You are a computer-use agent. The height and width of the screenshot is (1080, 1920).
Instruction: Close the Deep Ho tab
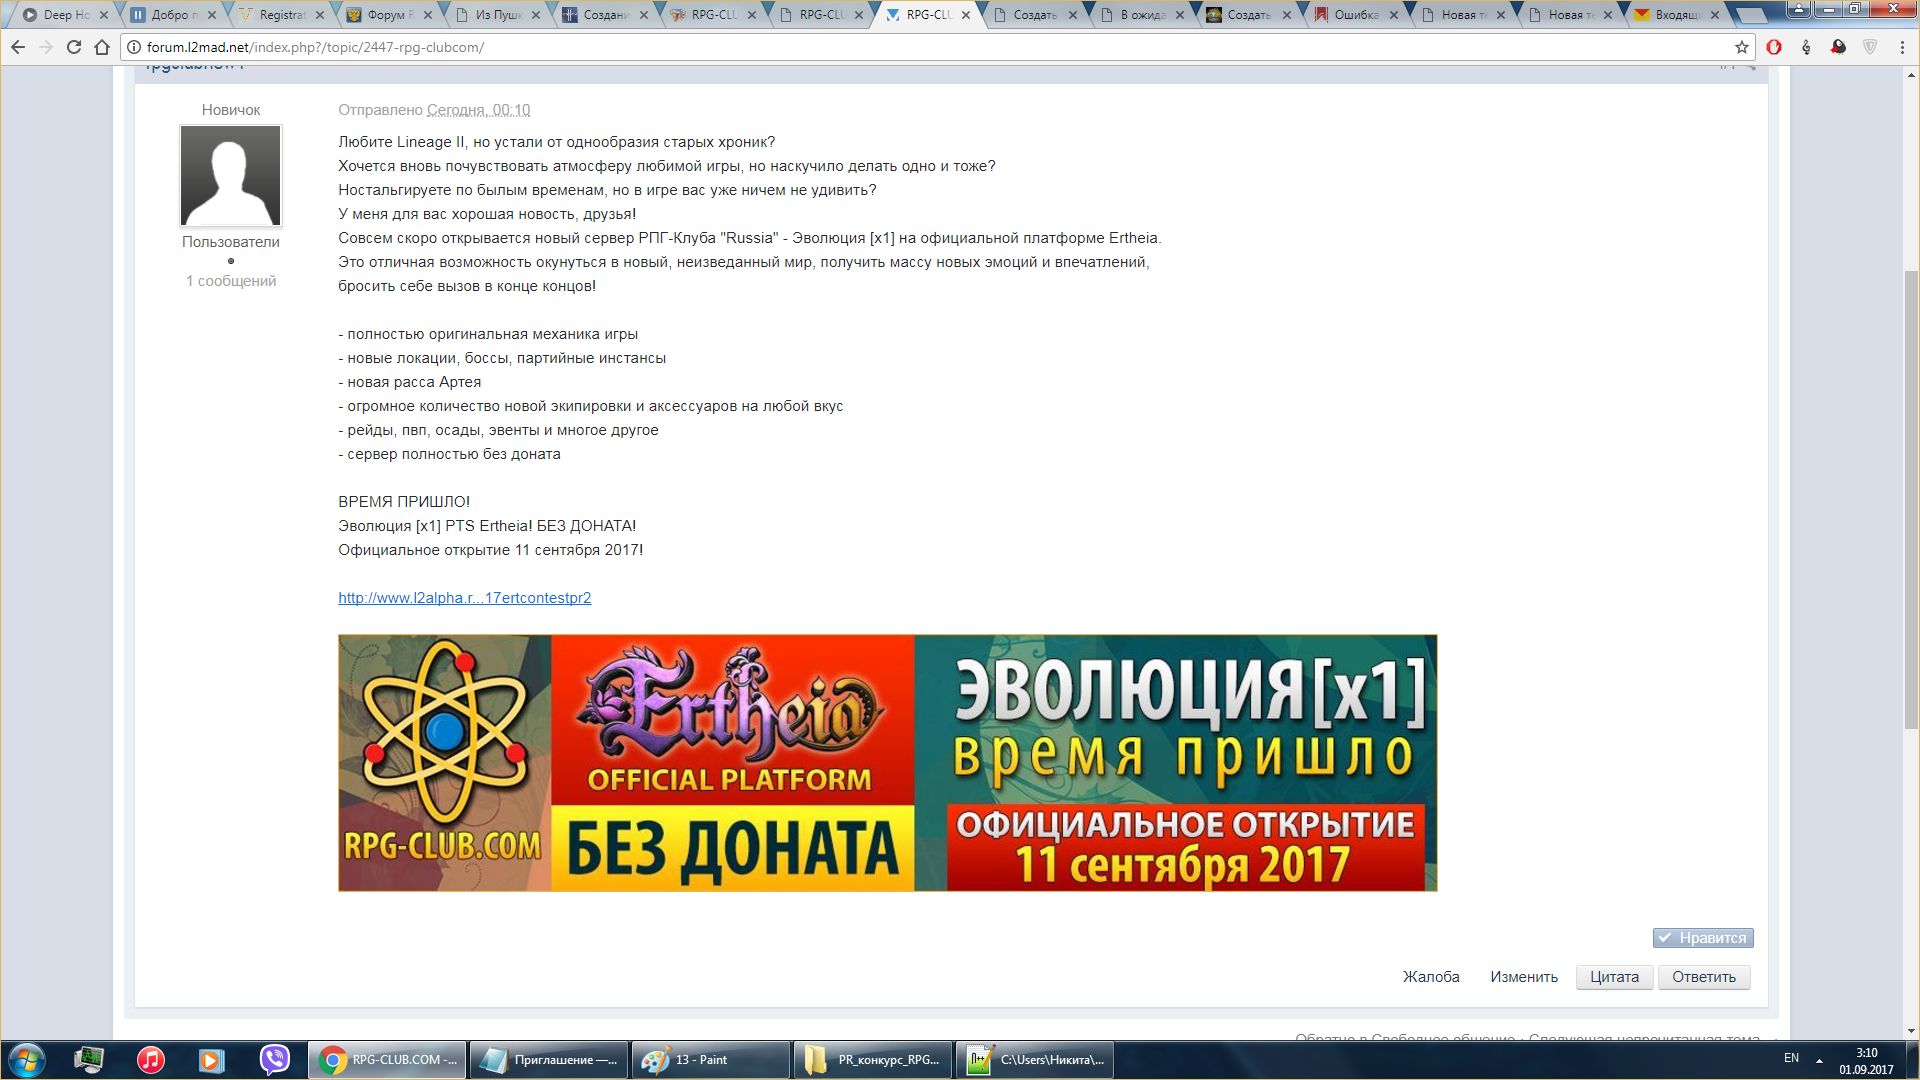104,15
